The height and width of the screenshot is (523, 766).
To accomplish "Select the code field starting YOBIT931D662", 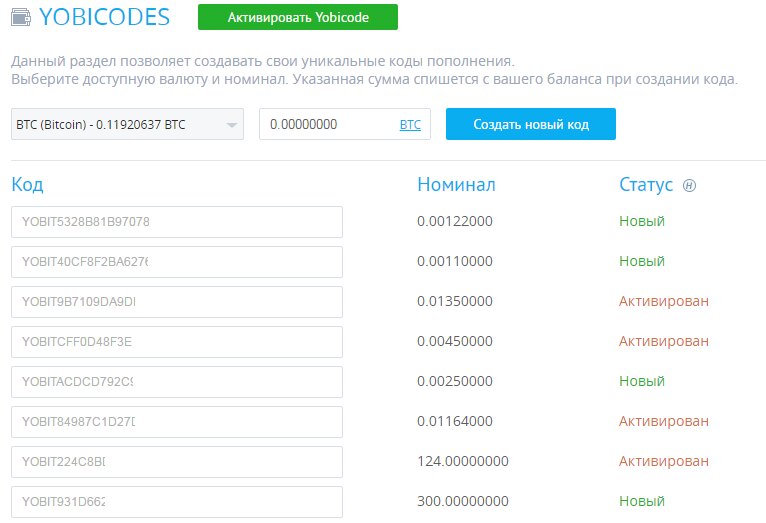I will (x=177, y=501).
